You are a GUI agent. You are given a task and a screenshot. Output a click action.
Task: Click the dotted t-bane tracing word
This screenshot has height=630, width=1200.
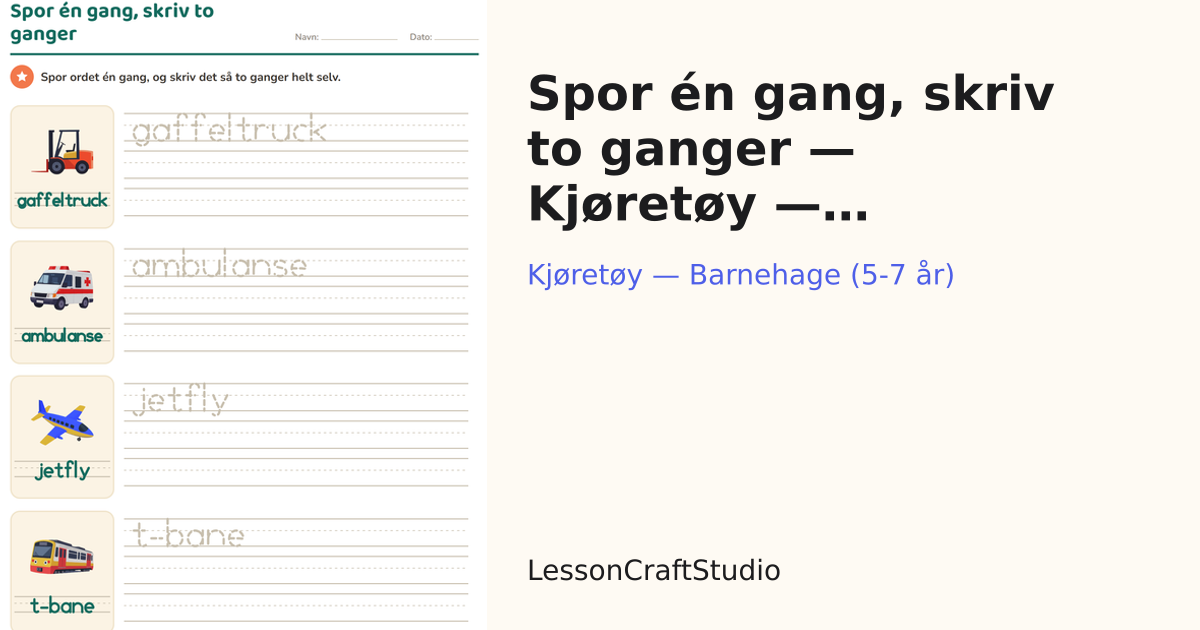188,536
